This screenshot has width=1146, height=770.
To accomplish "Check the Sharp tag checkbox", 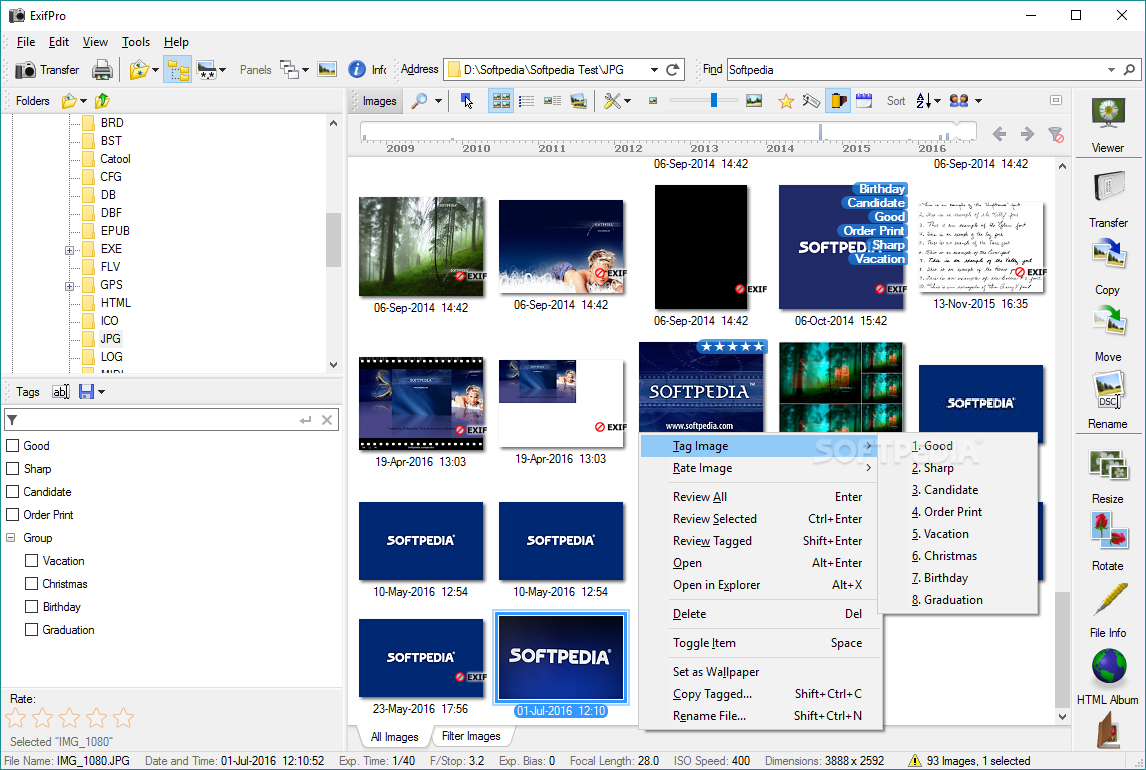I will click(x=12, y=468).
